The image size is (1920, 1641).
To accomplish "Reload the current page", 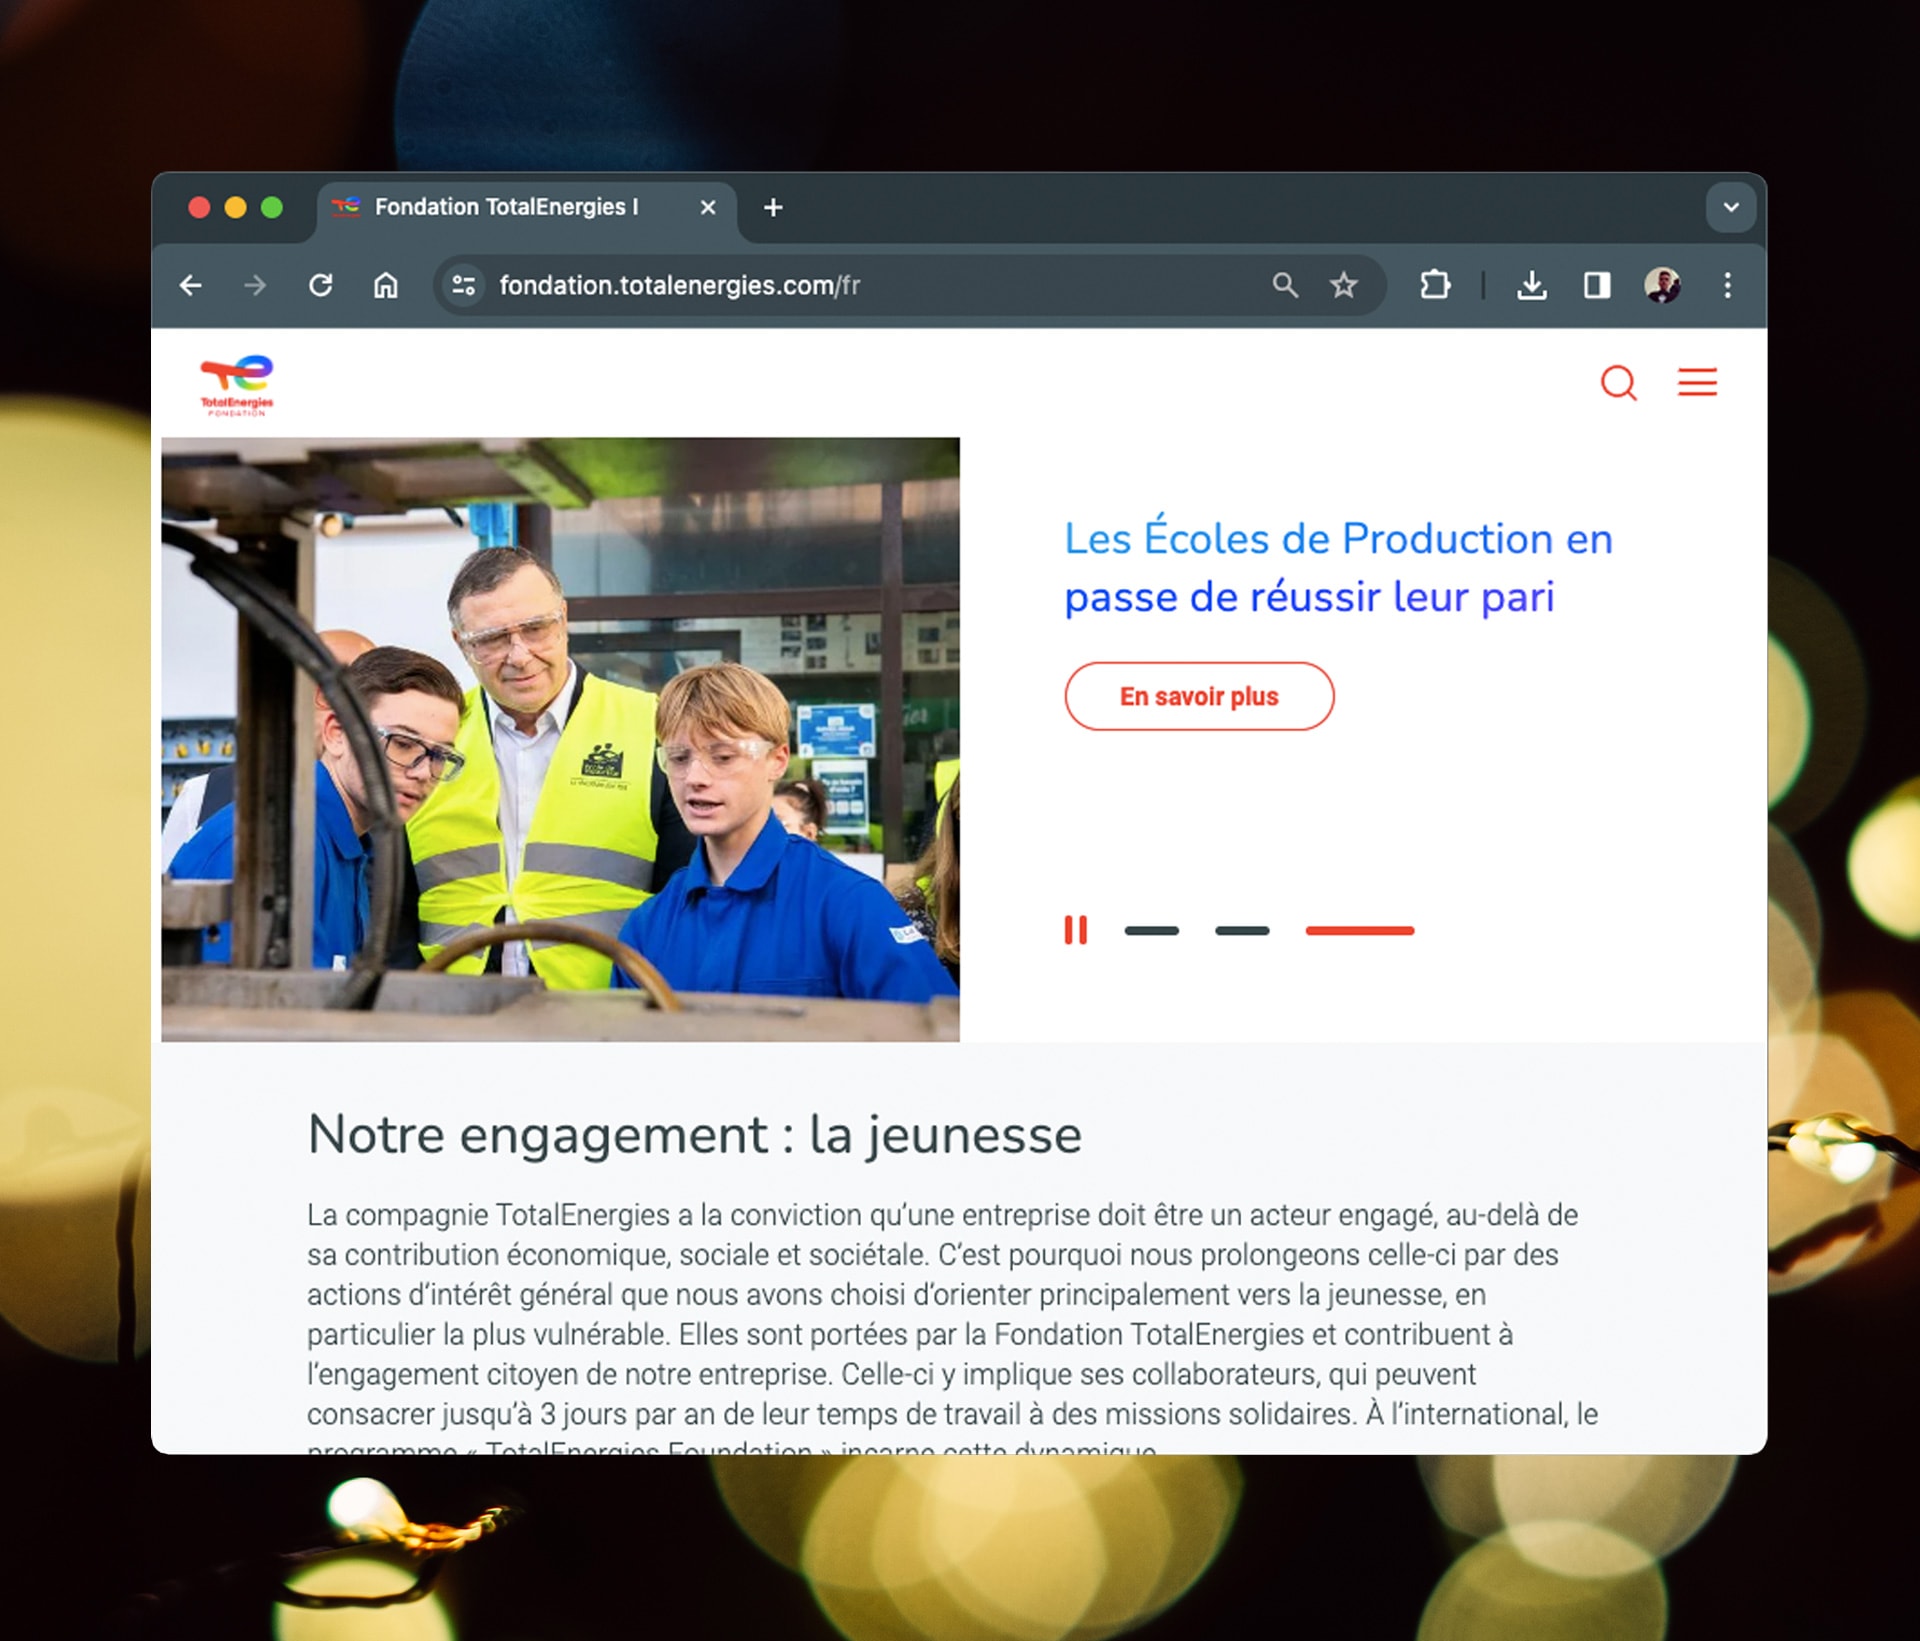I will (x=320, y=286).
